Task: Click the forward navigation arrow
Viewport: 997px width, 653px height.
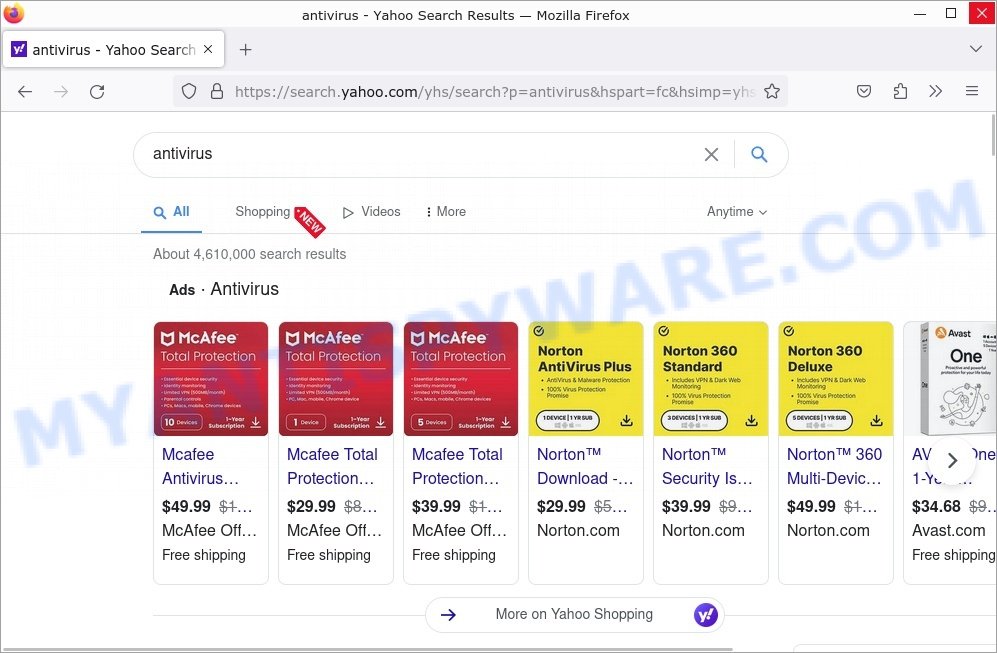Action: tap(61, 92)
